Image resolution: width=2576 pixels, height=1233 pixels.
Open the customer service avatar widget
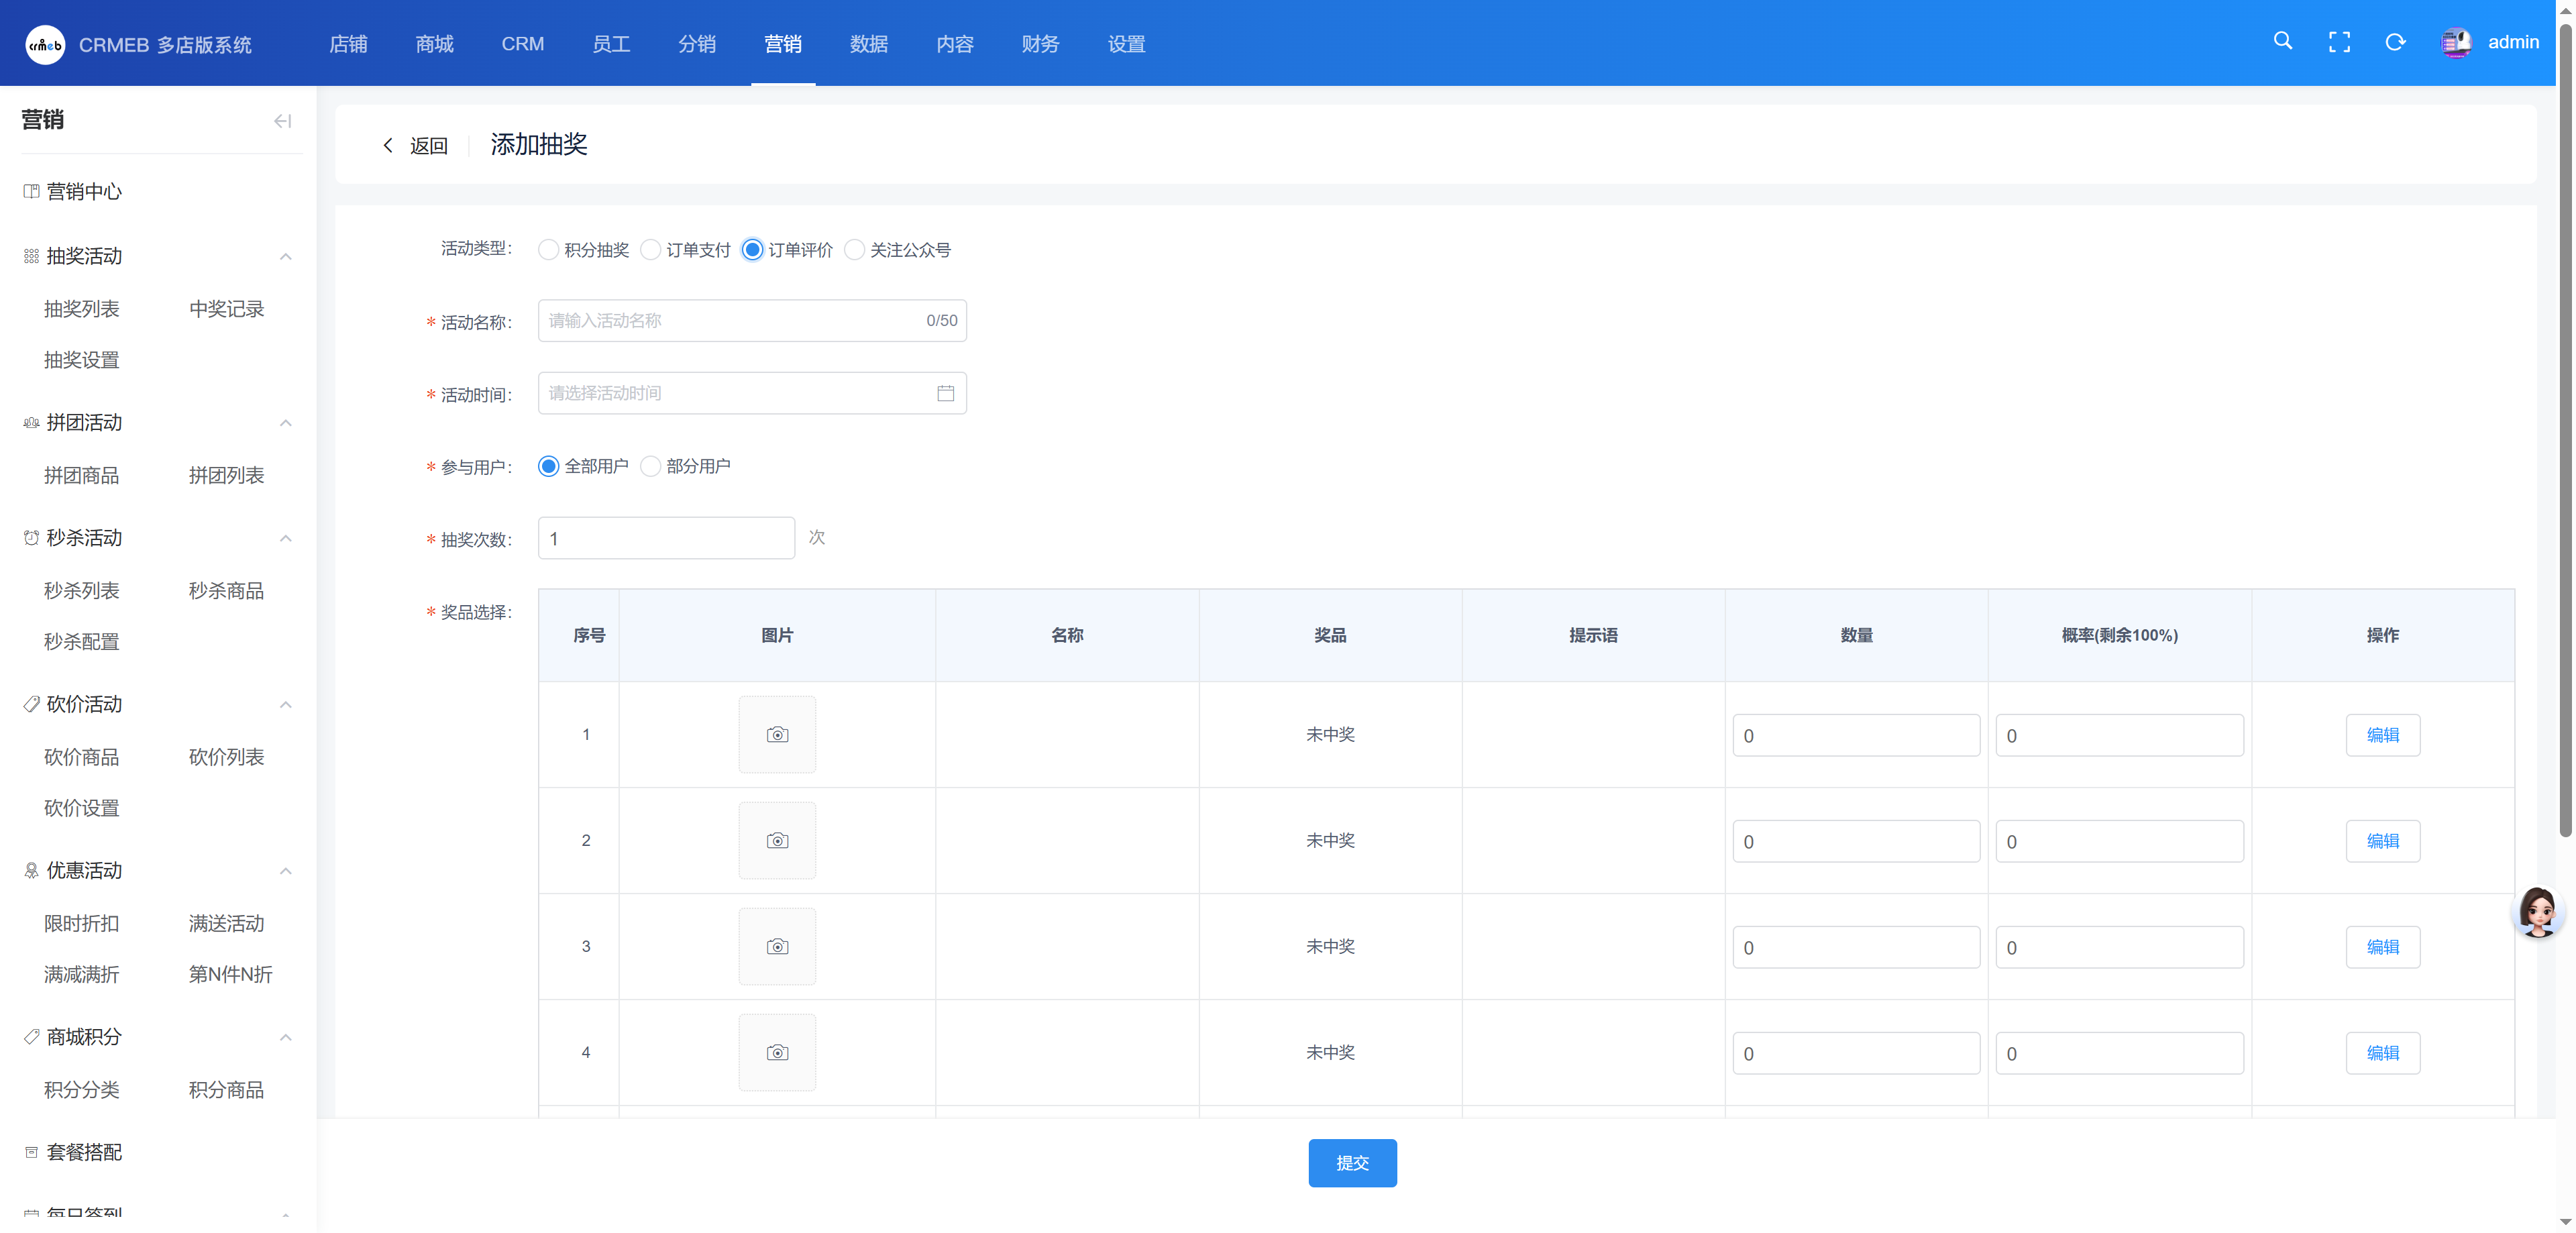click(x=2537, y=911)
